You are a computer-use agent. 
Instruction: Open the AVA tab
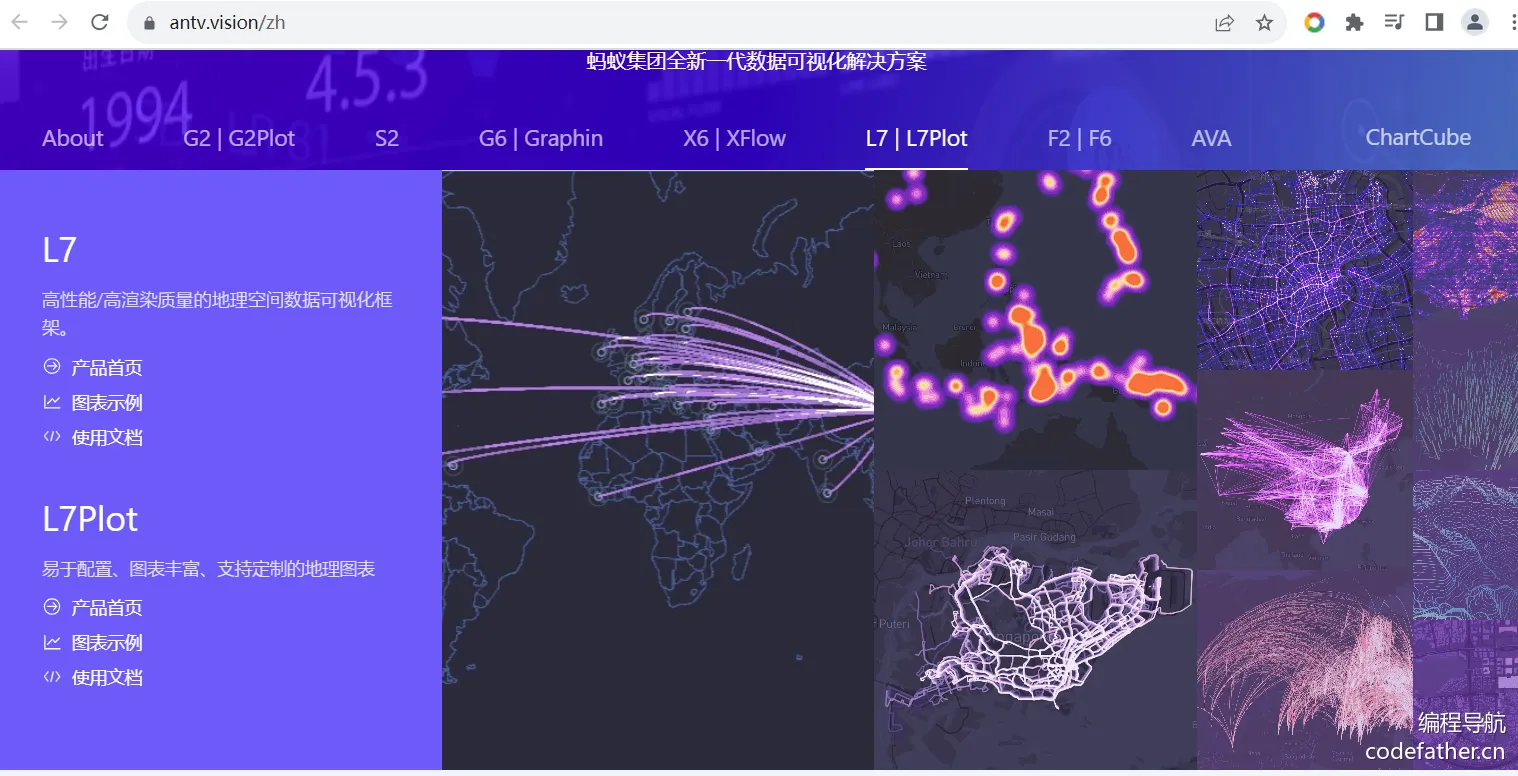[1211, 138]
